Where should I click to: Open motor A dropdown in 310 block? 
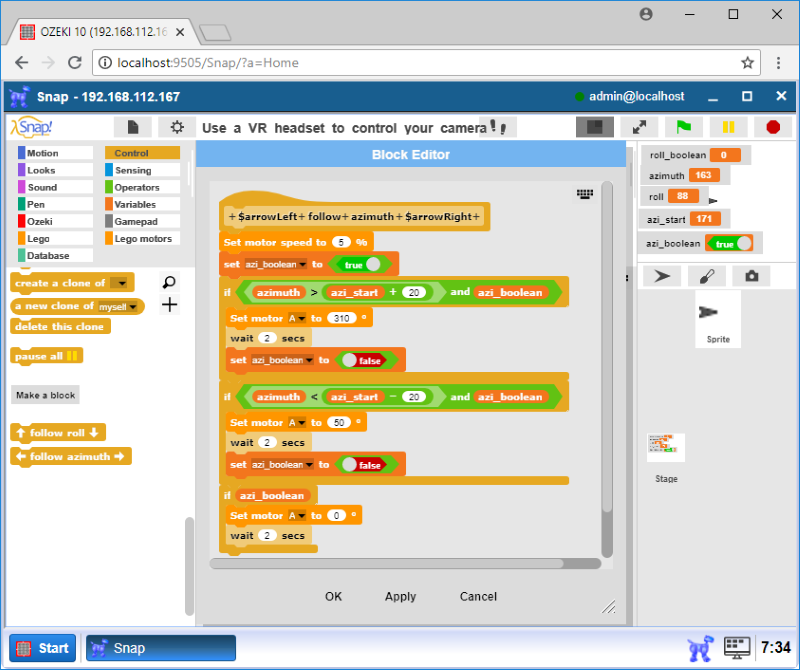(302, 318)
